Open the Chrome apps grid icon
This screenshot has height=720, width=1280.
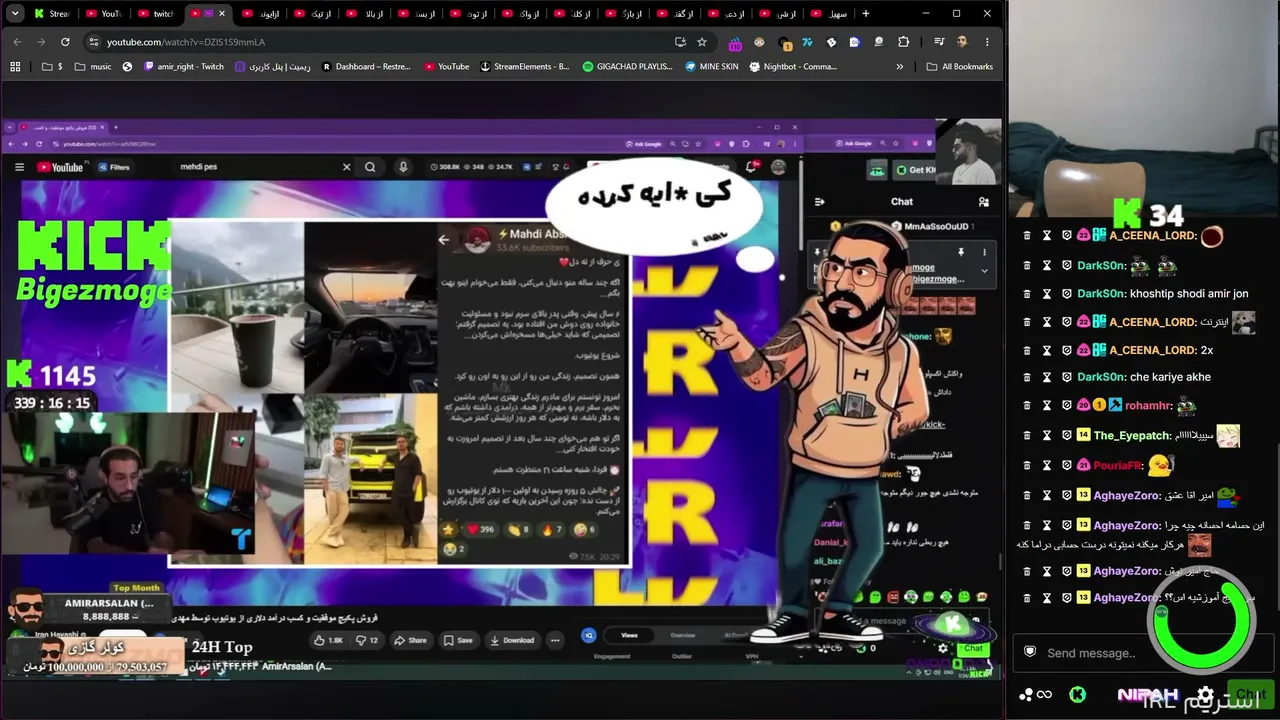coord(15,67)
